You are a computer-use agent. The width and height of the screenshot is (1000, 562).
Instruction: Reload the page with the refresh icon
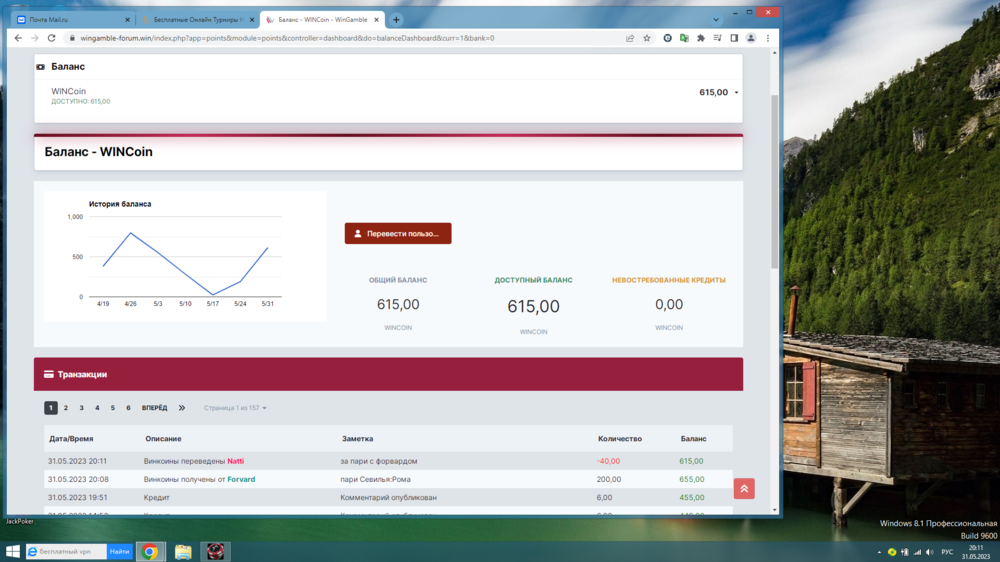tap(52, 38)
